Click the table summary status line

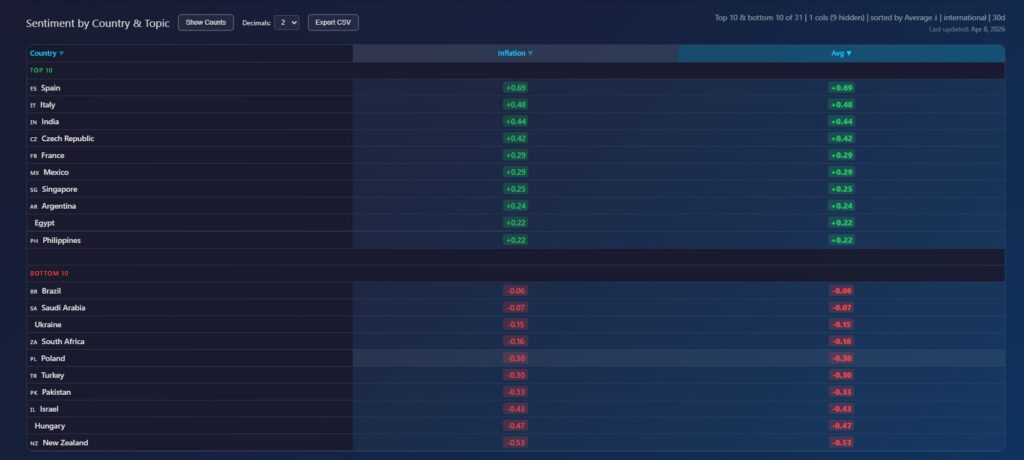pyautogui.click(x=860, y=18)
